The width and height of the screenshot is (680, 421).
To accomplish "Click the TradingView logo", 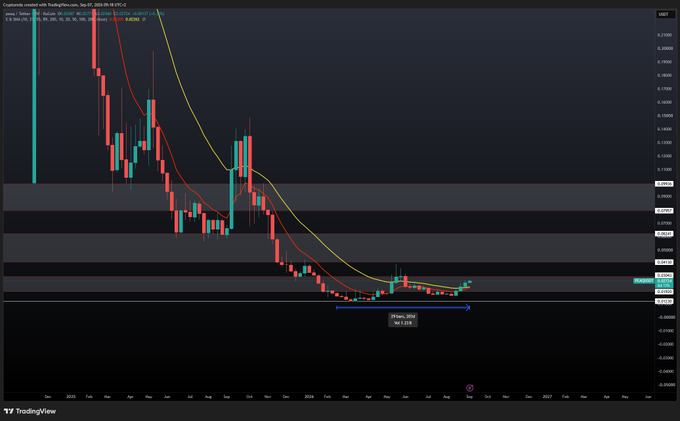I will [30, 411].
